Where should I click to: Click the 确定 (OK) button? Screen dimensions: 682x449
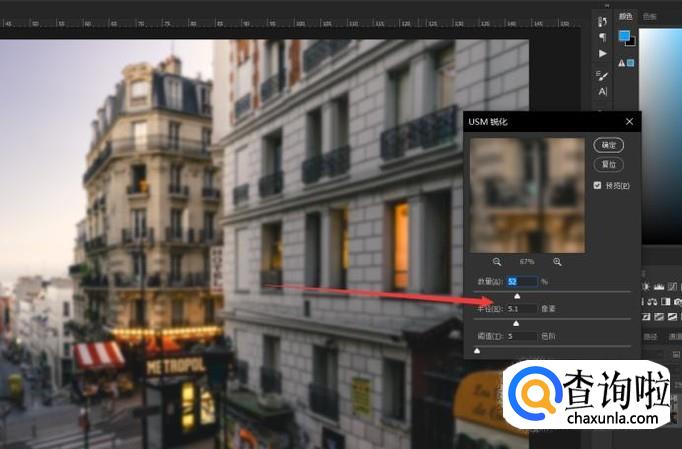click(x=607, y=145)
